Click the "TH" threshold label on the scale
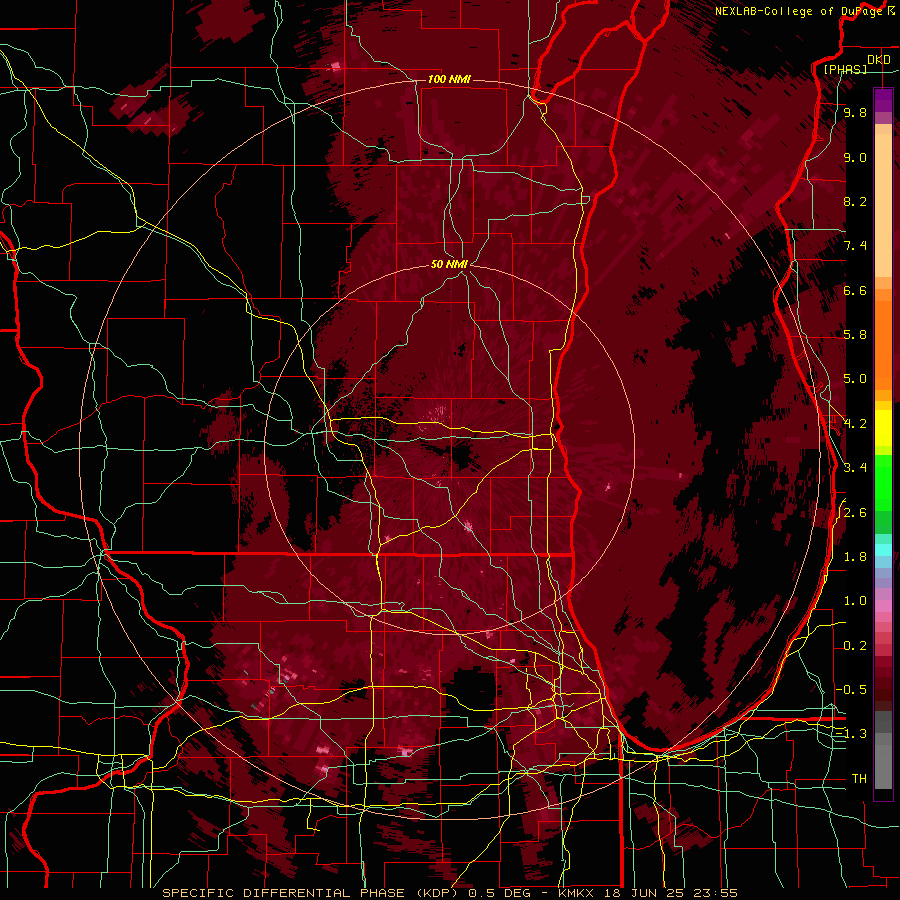 (x=859, y=779)
